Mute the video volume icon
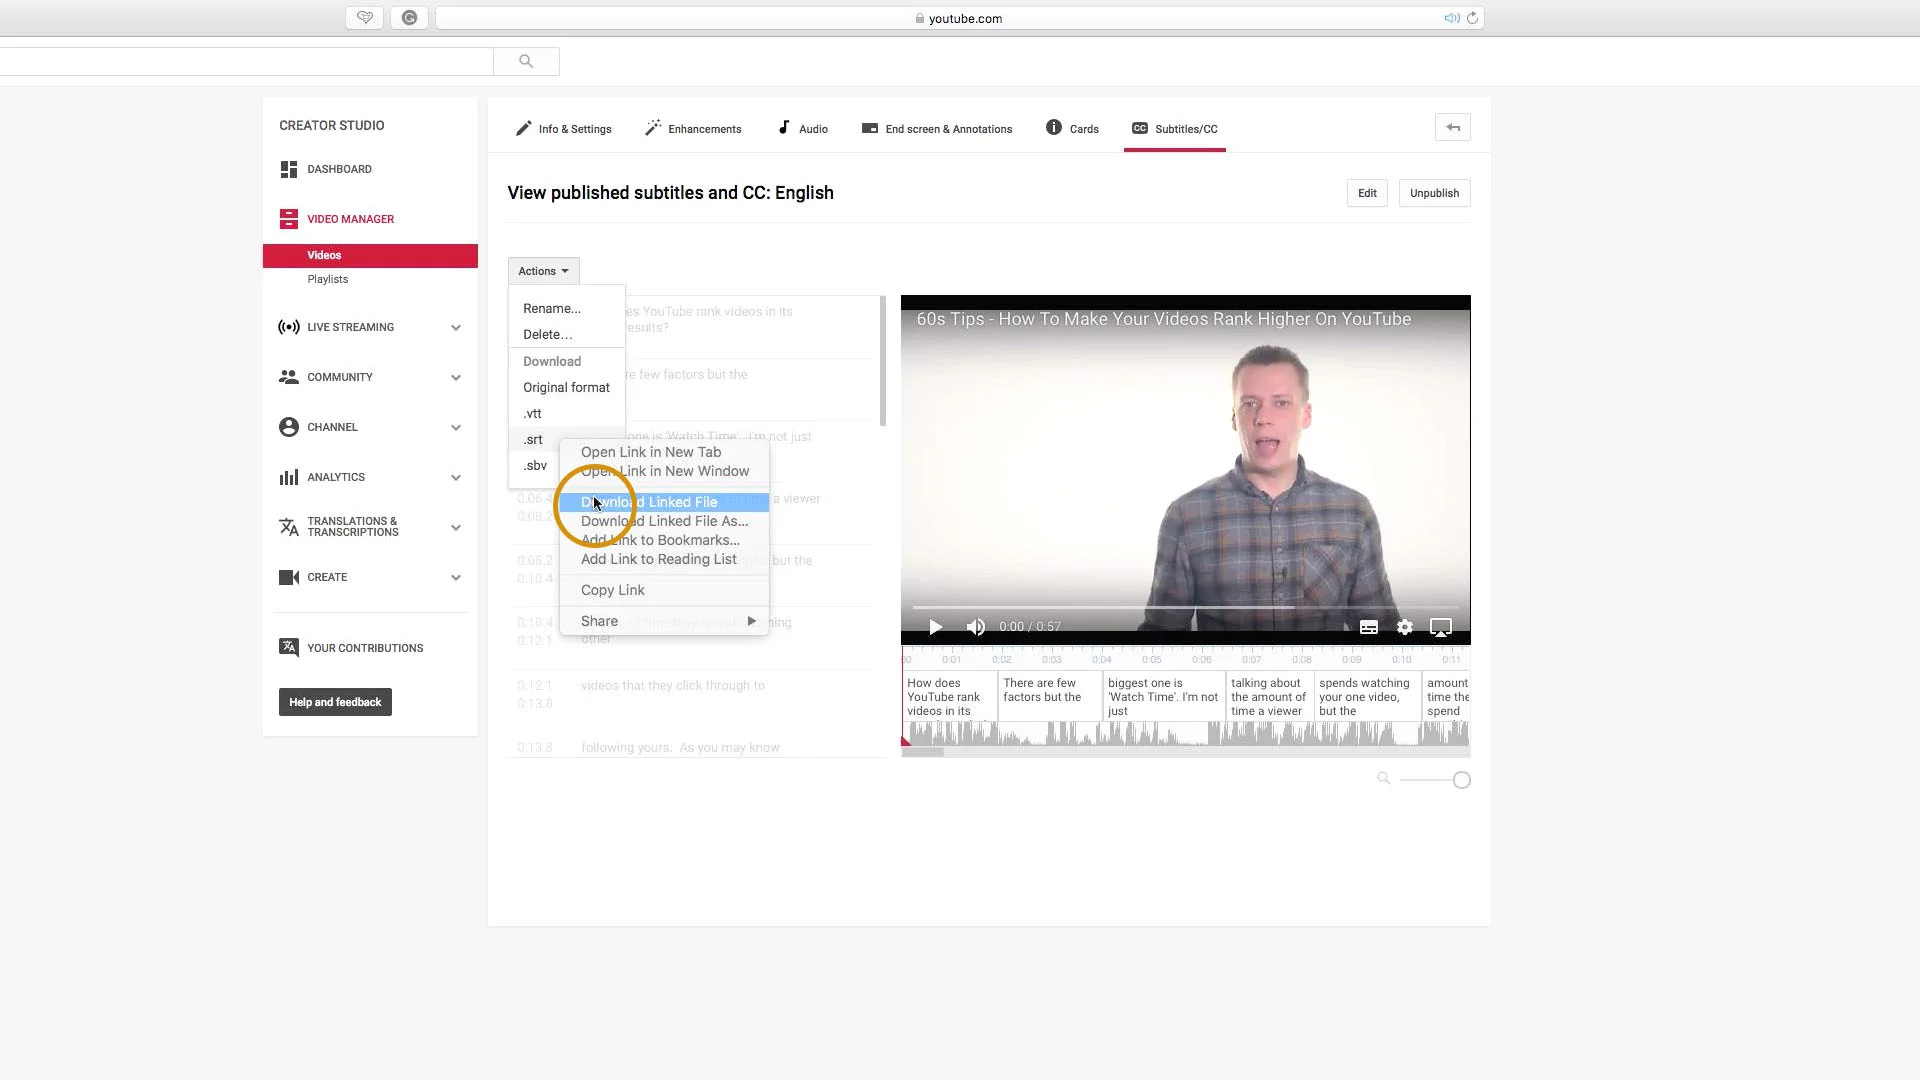Screen dimensions: 1920x1080 976,627
